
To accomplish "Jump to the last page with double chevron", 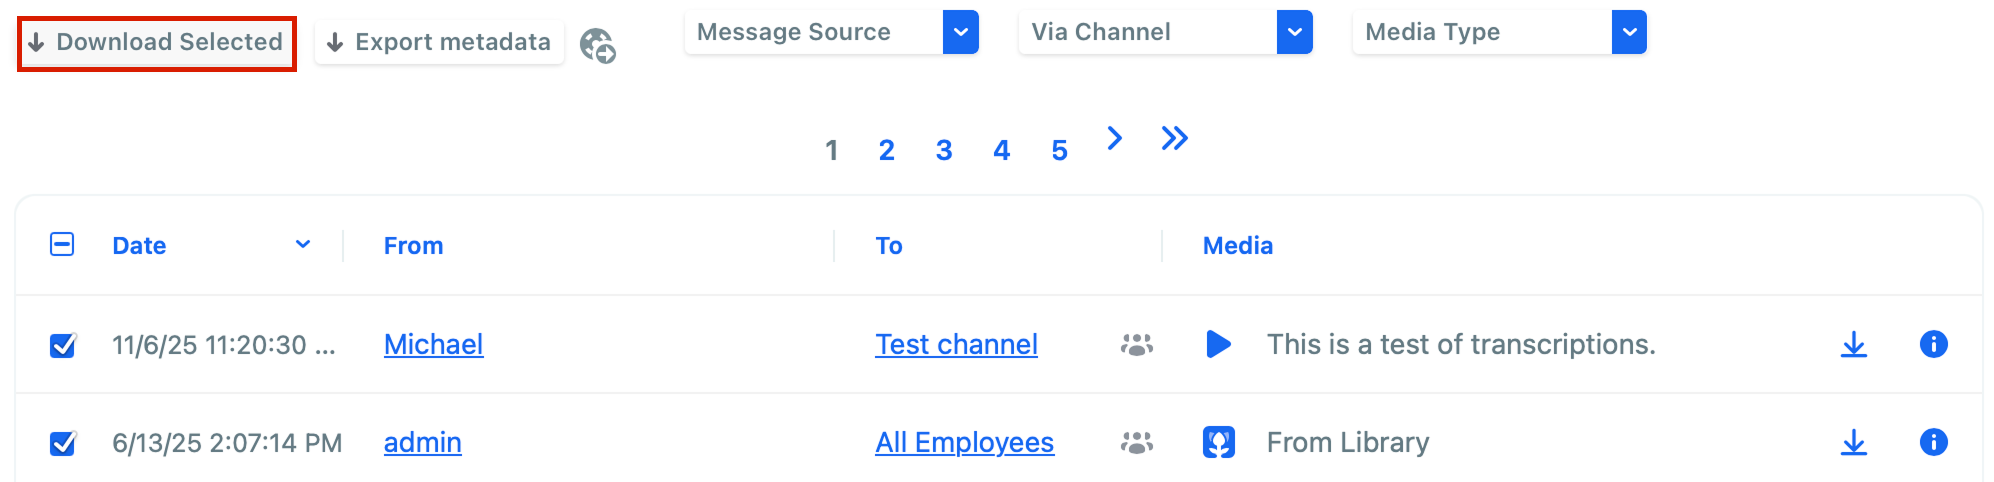I will pyautogui.click(x=1175, y=138).
